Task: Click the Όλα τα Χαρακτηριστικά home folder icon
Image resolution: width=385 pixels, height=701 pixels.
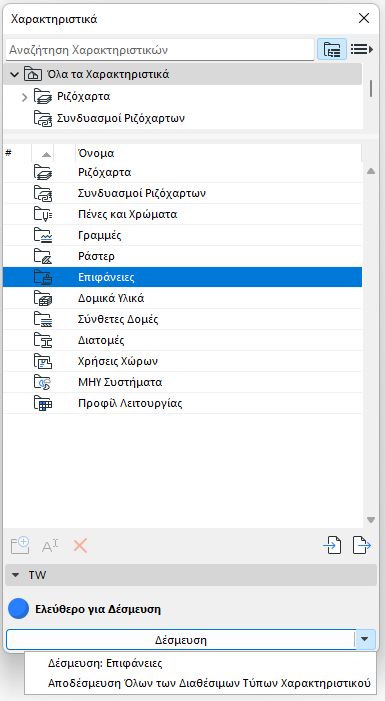Action: [x=33, y=74]
